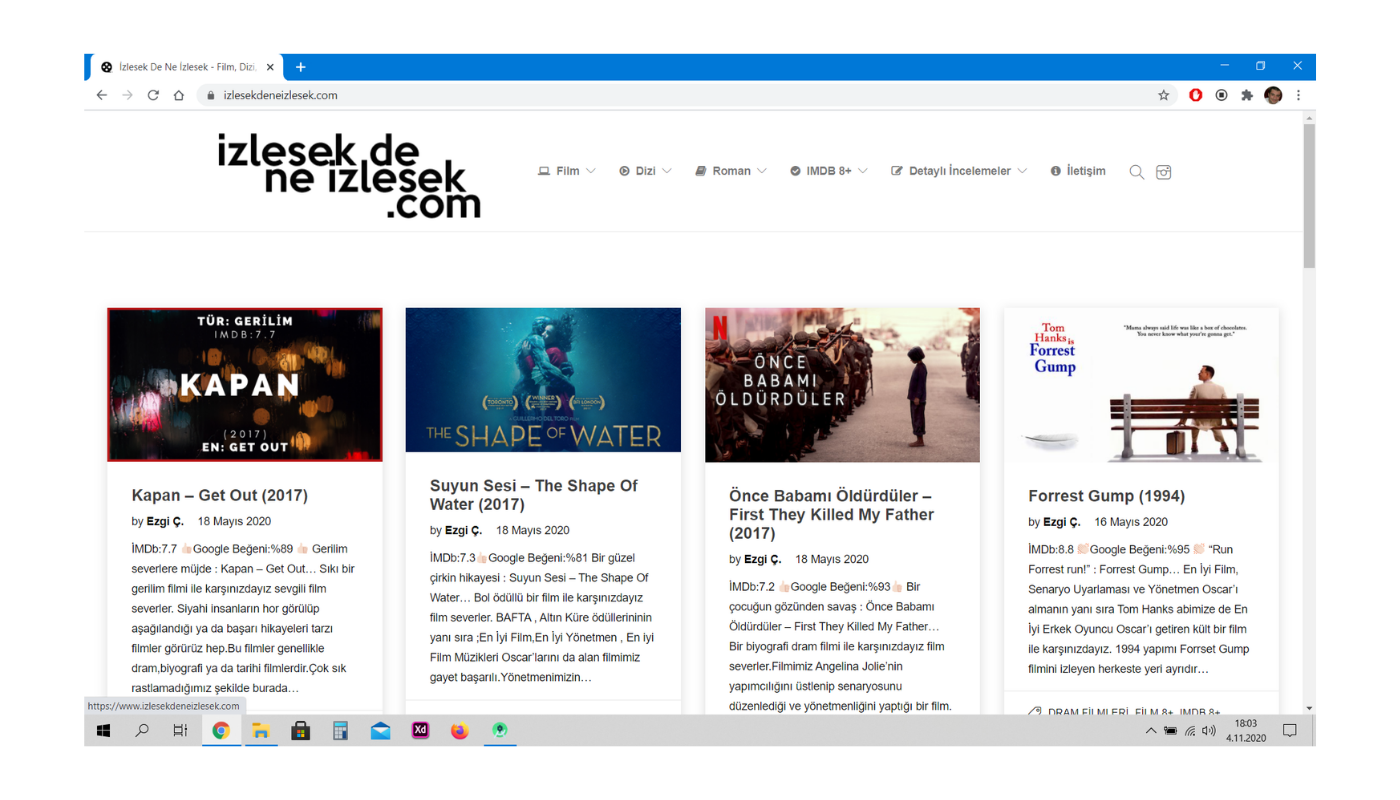Open the Mail app from the taskbar

tap(380, 731)
